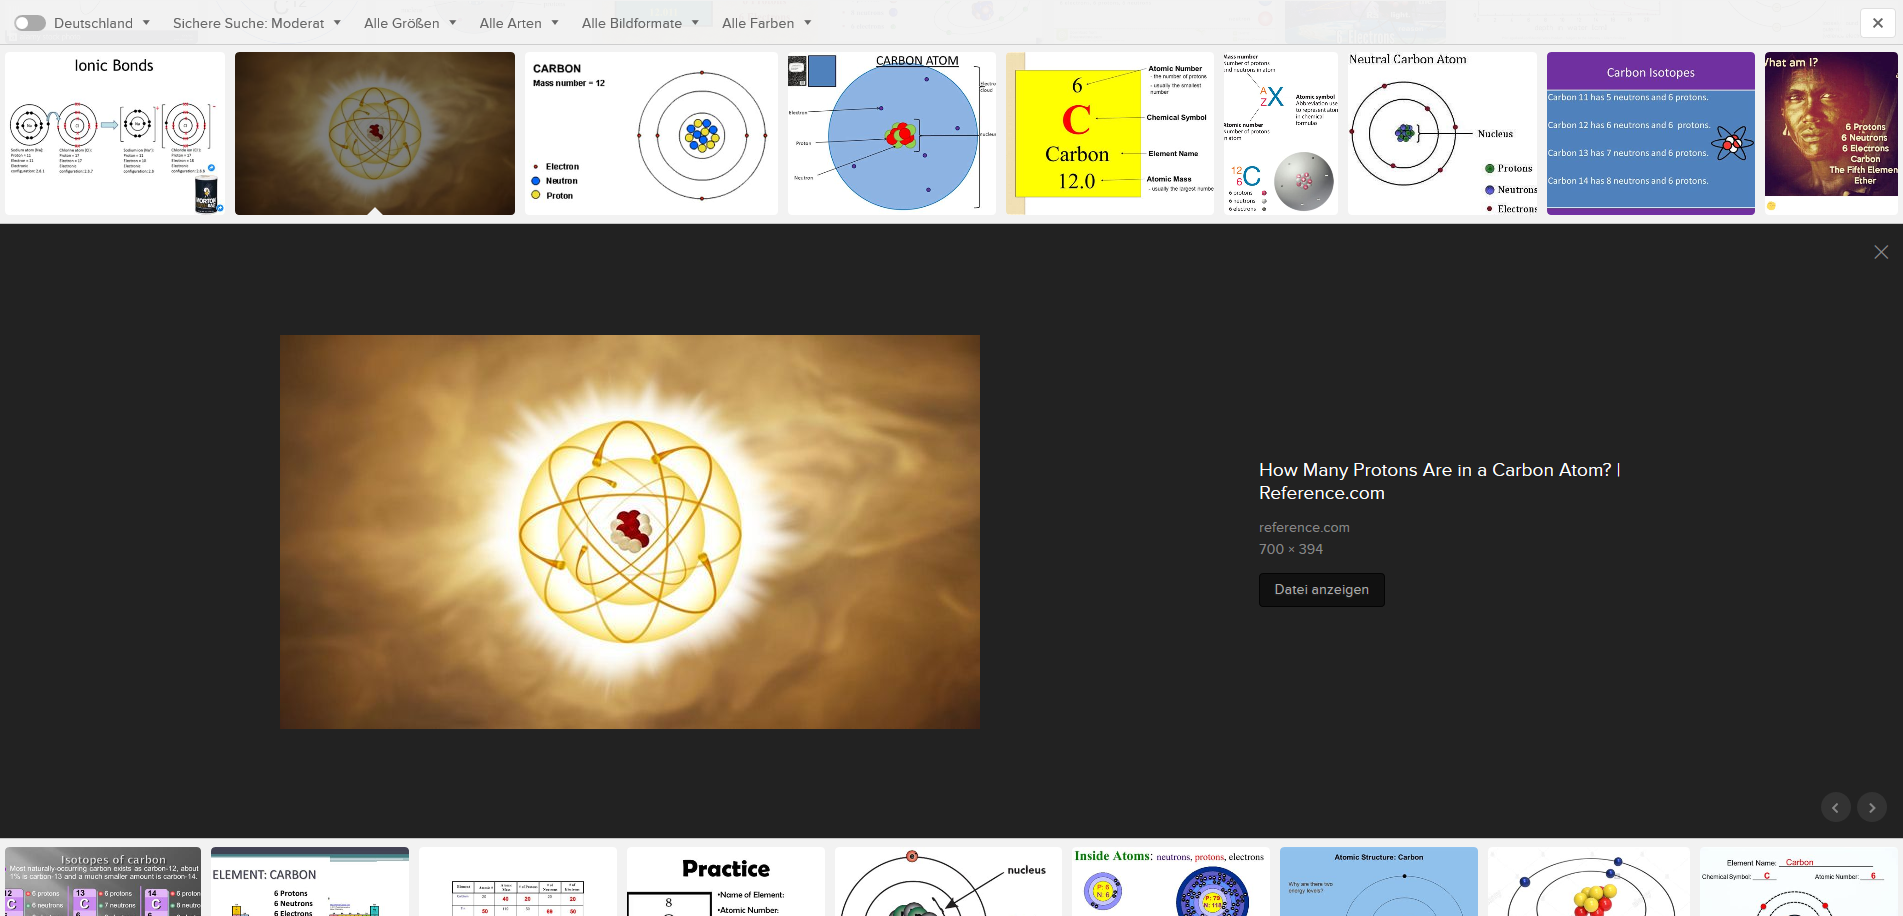Image resolution: width=1903 pixels, height=916 pixels.
Task: Open Element Name Carbon worksheet thumbnail
Action: pyautogui.click(x=1799, y=882)
